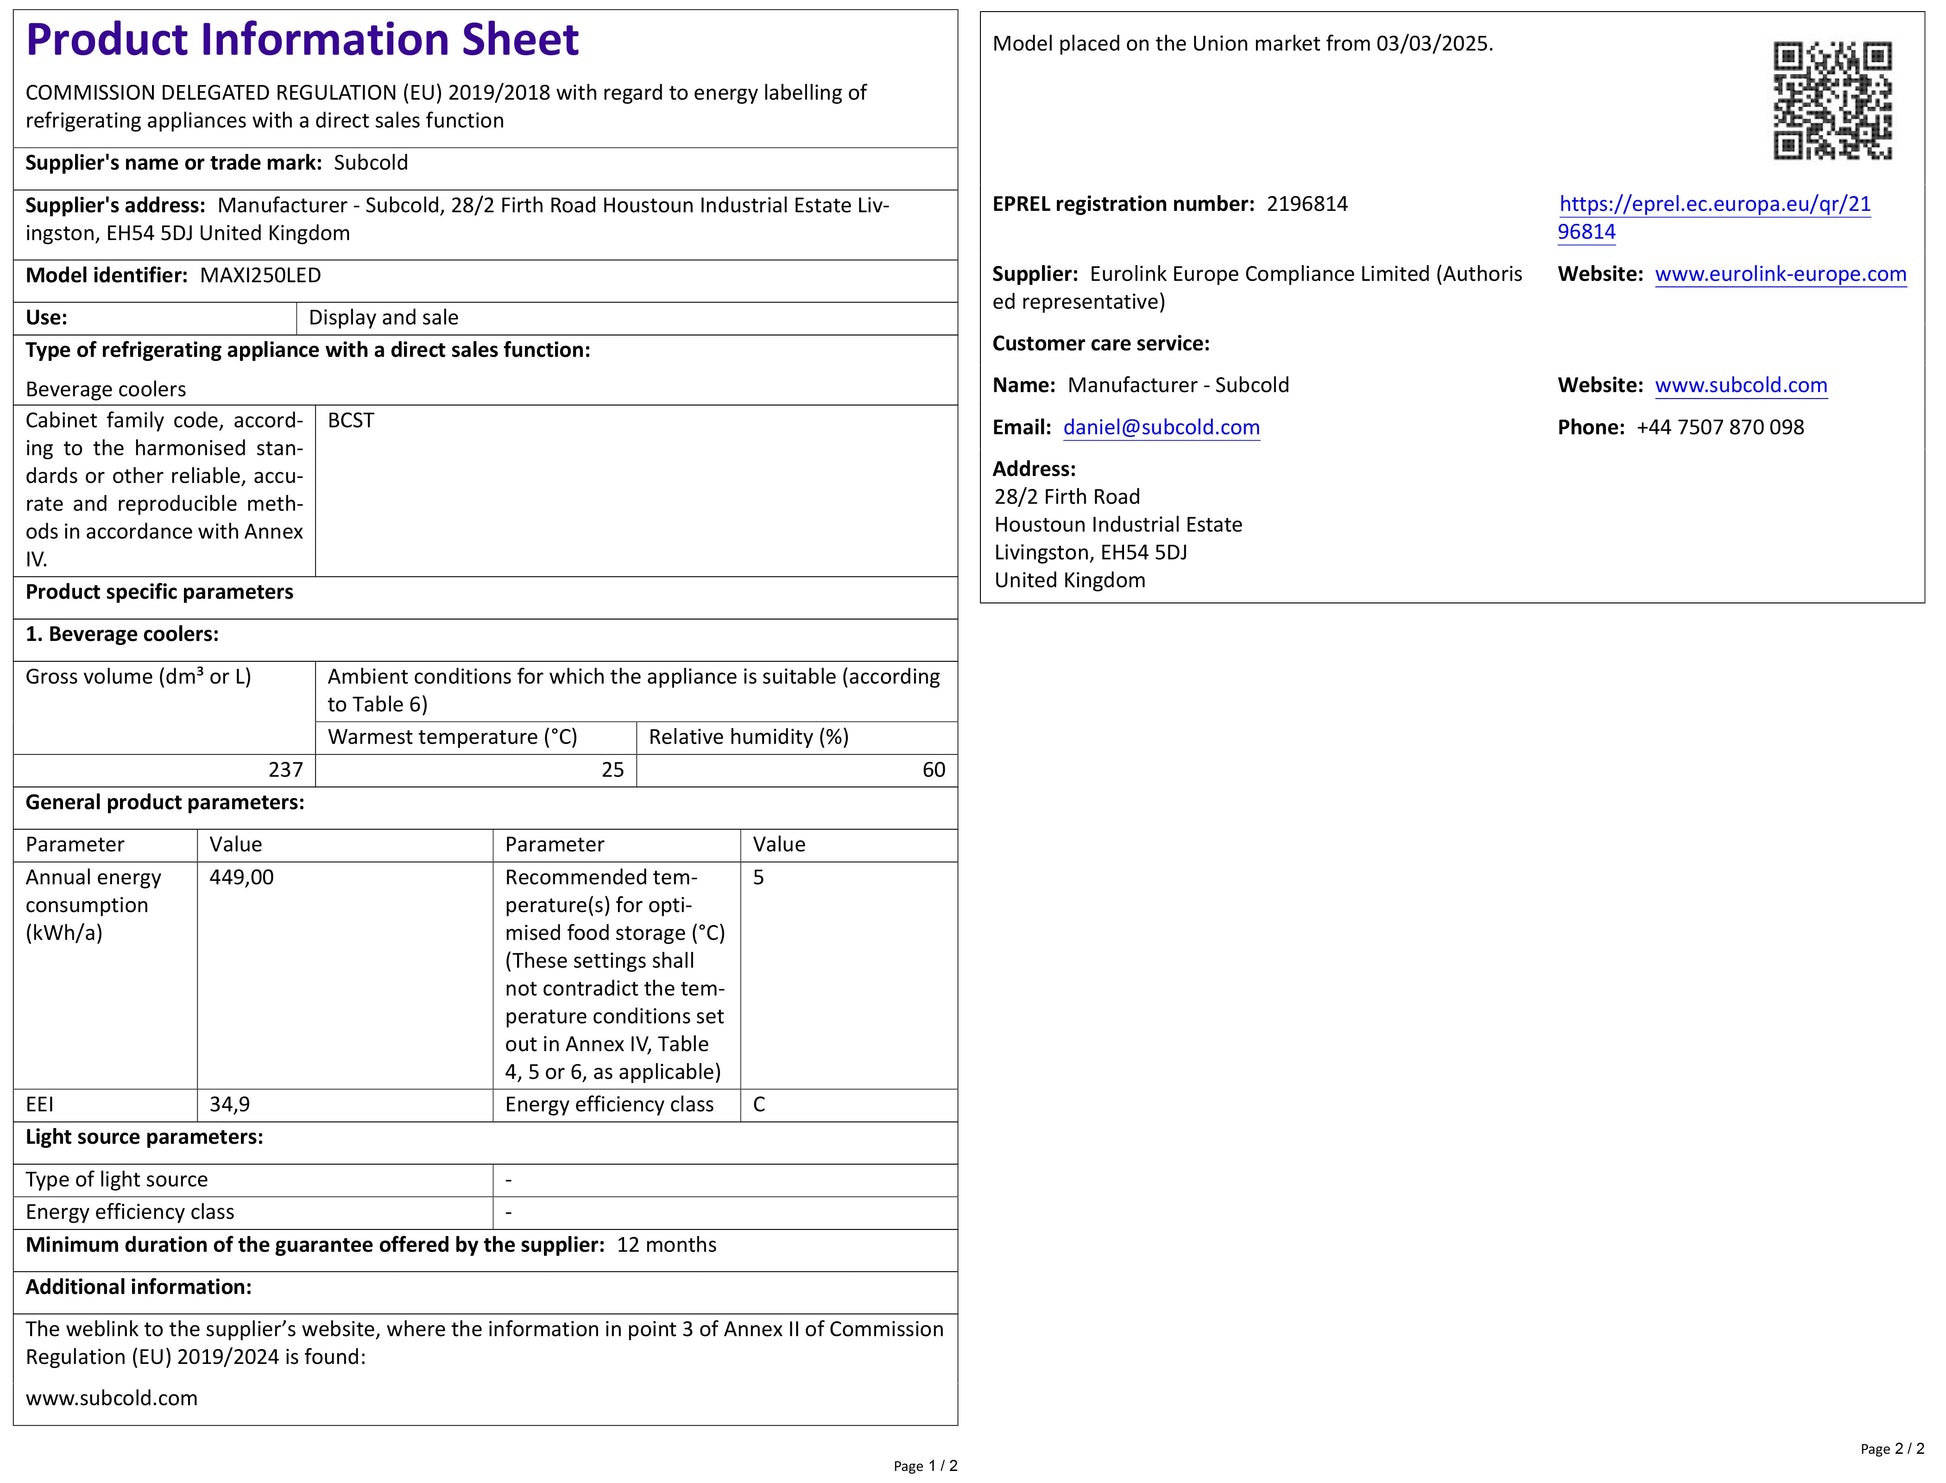
Task: Click the Product Information Sheet title
Action: 302,40
